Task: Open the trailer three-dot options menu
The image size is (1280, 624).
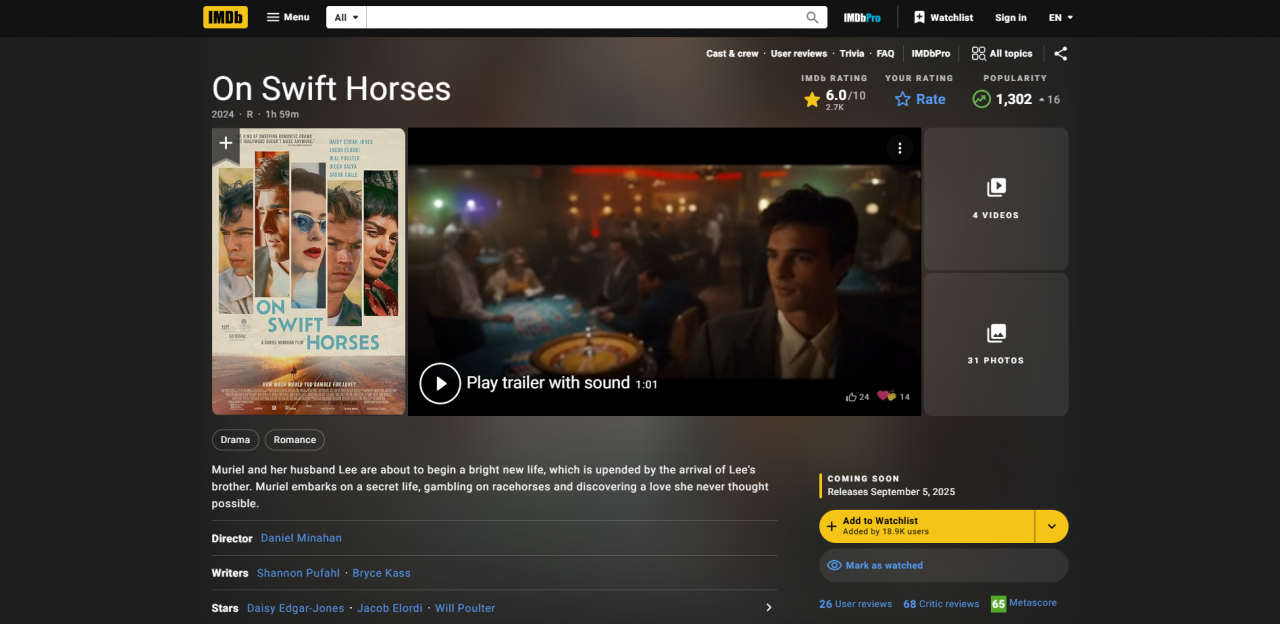Action: 899,148
